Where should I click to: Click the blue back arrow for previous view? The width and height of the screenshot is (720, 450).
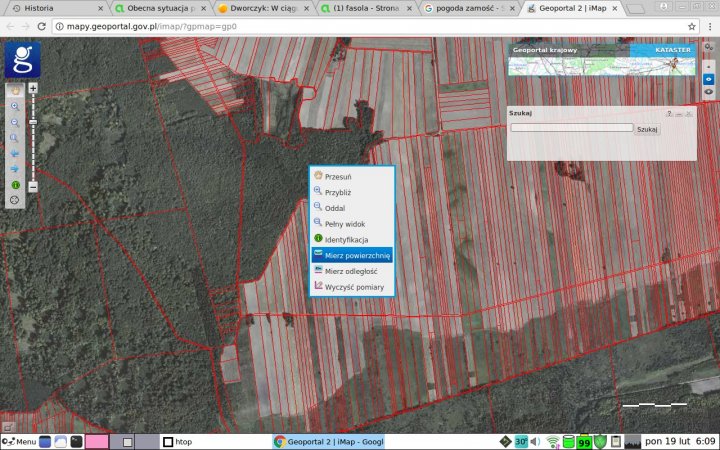click(15, 153)
